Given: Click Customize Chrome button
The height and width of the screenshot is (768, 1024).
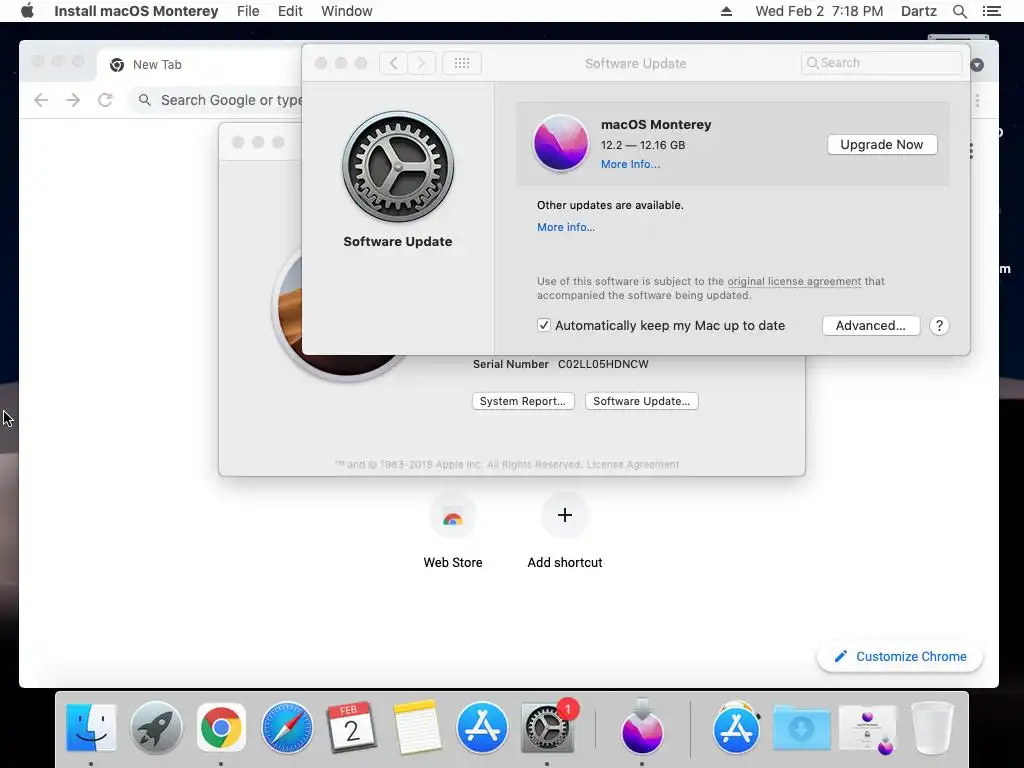Looking at the screenshot, I should tap(900, 656).
